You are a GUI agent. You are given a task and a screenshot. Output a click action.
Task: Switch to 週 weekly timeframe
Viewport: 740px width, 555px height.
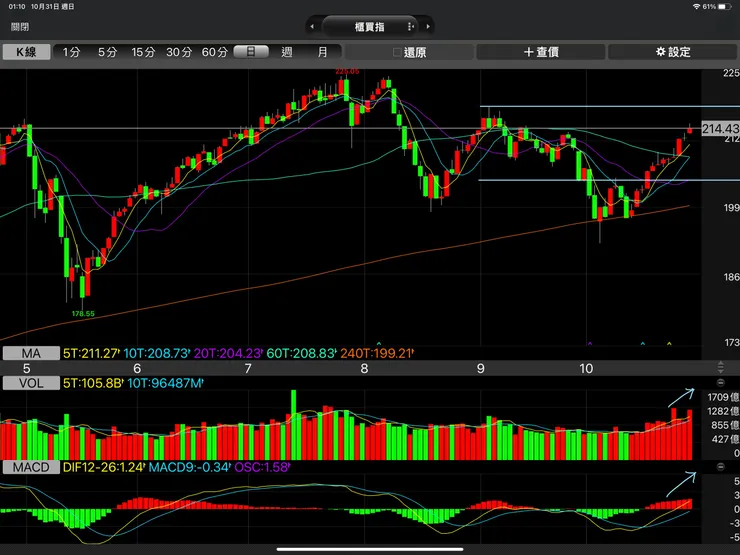tap(287, 52)
